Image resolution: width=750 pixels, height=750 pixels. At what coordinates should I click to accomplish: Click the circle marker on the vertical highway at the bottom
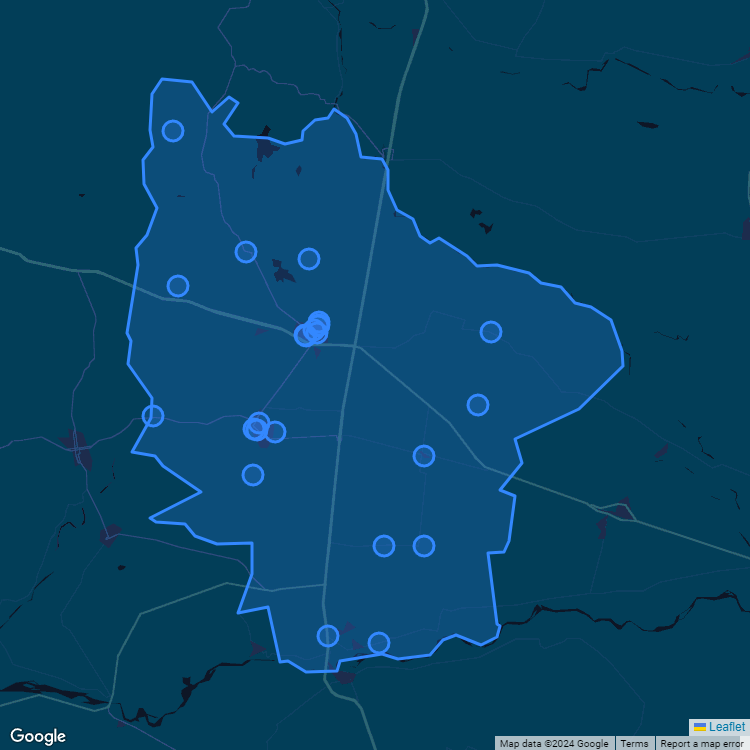point(328,636)
